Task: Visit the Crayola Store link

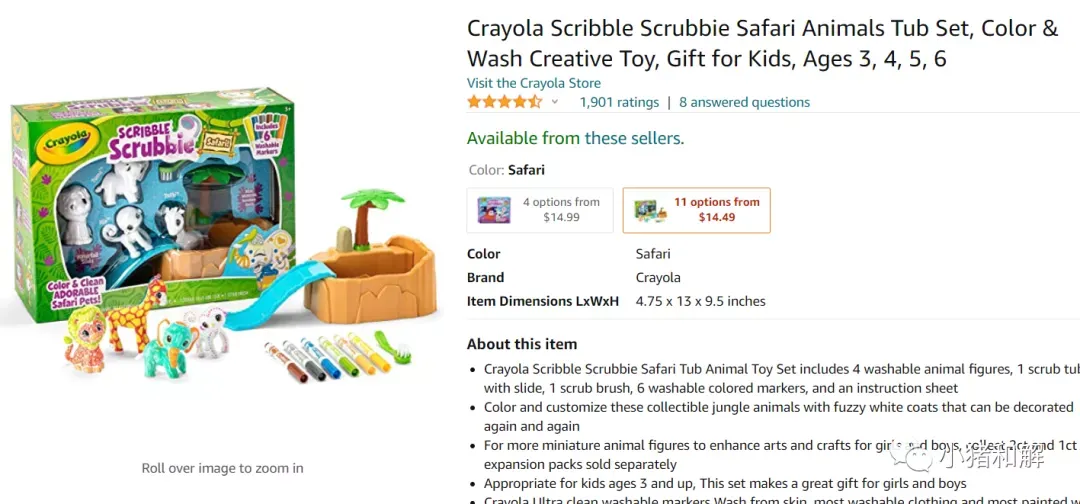Action: click(534, 83)
